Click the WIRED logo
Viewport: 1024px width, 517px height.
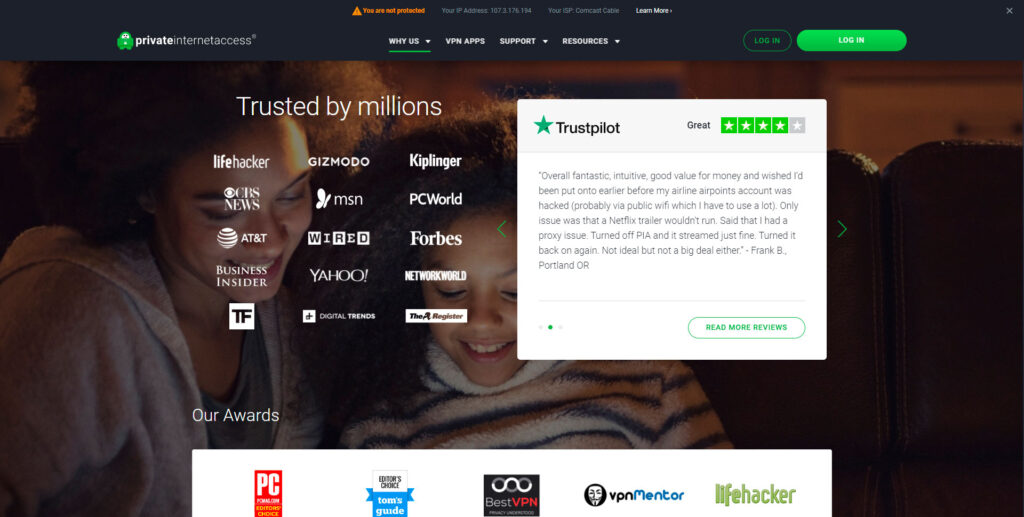[338, 238]
